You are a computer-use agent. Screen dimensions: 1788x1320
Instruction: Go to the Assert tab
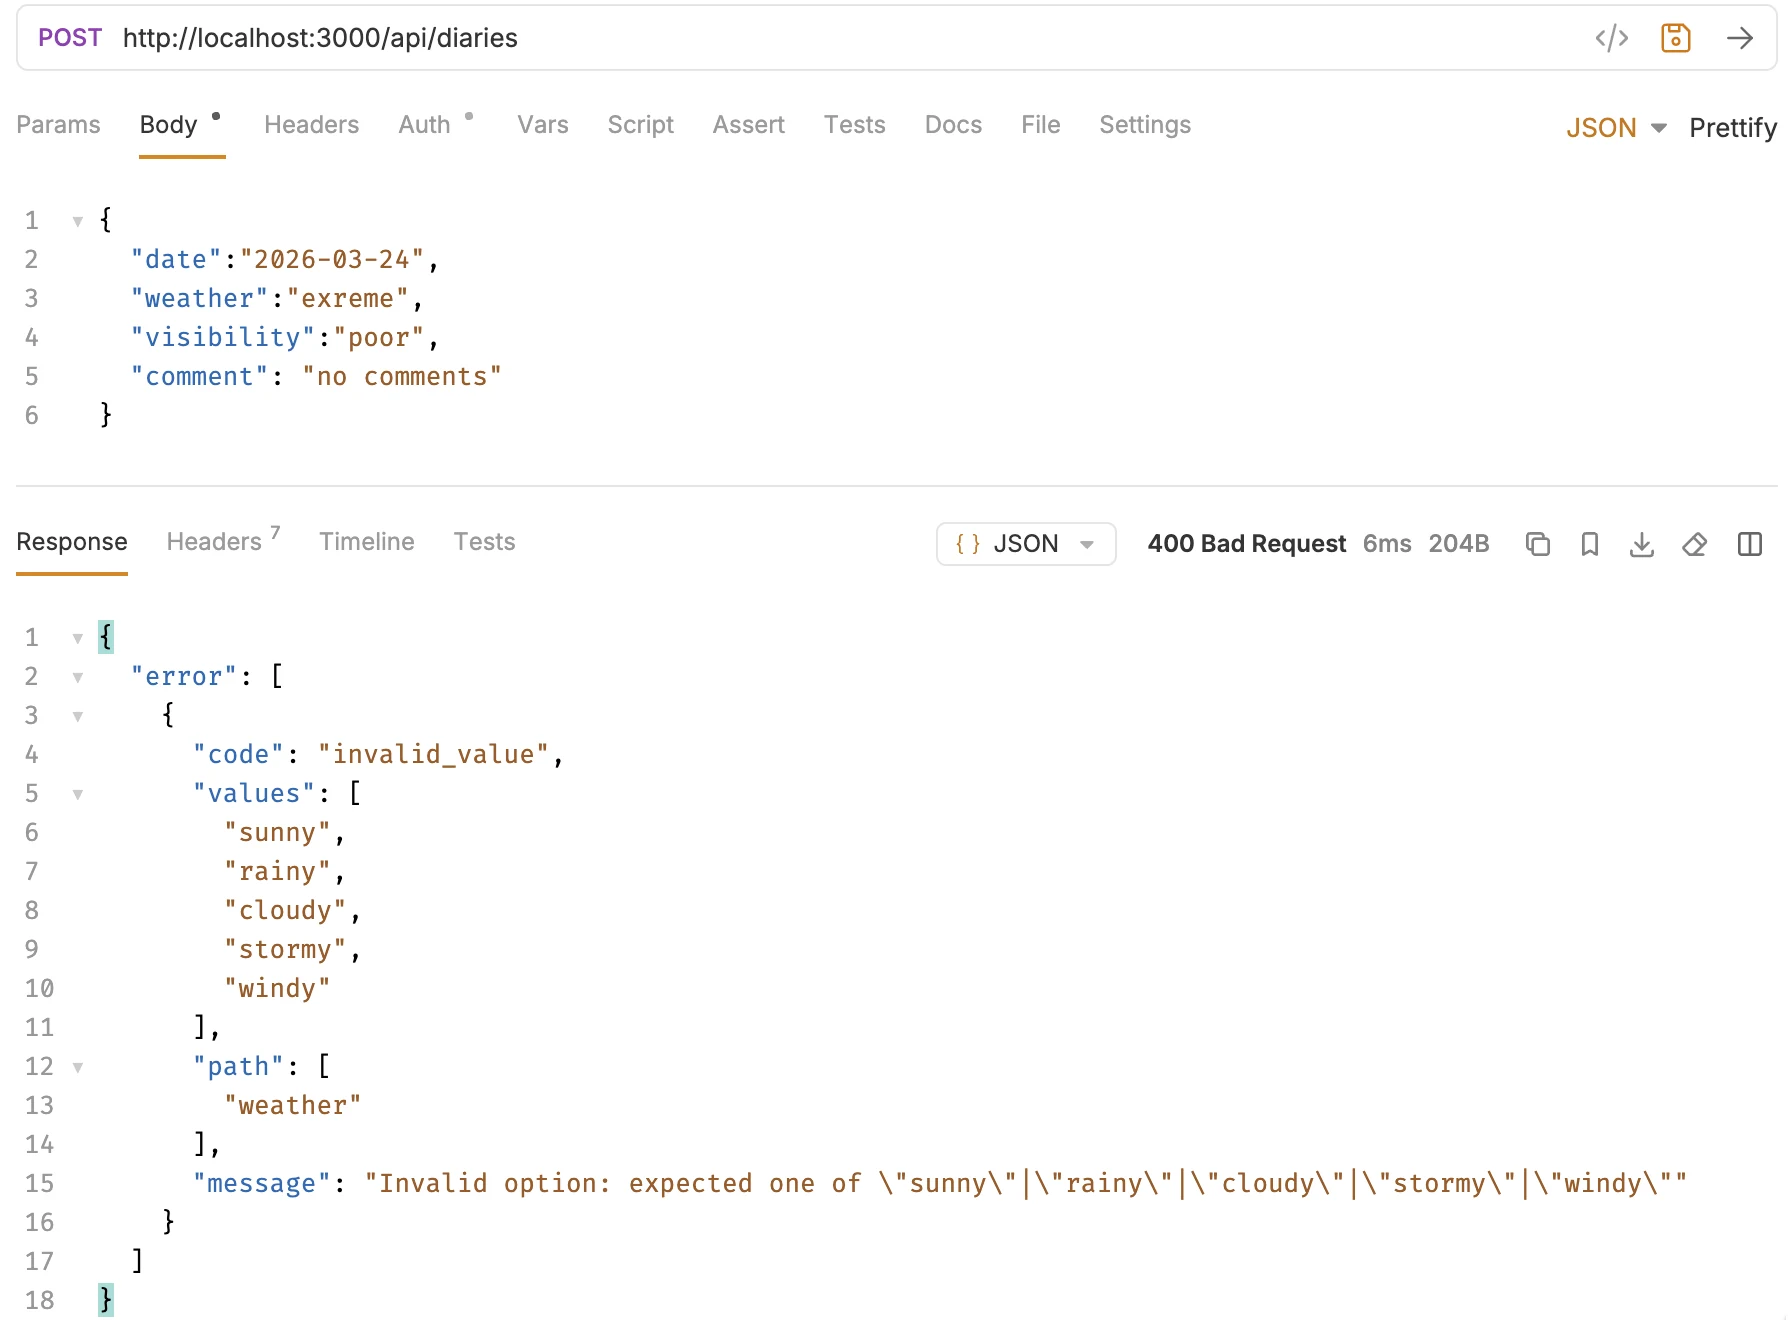[x=748, y=125]
